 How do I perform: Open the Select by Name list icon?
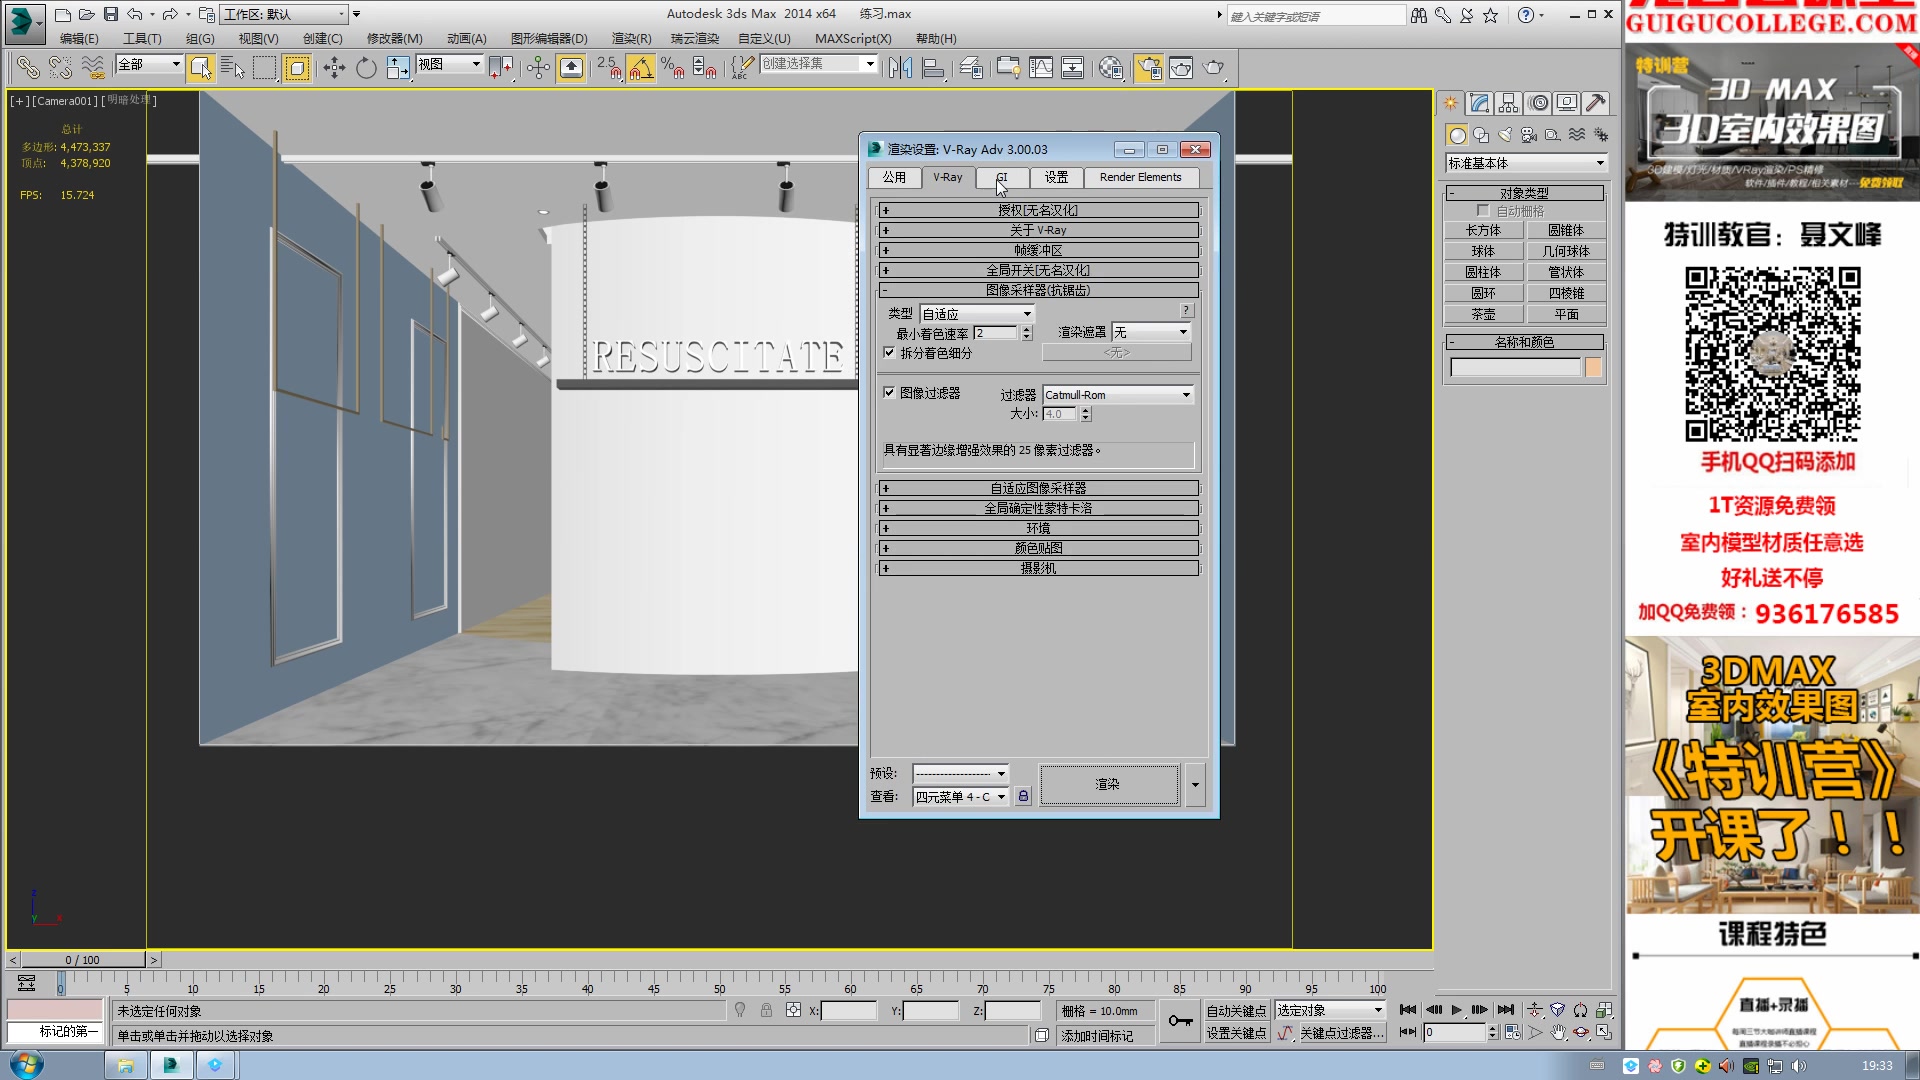click(x=232, y=68)
